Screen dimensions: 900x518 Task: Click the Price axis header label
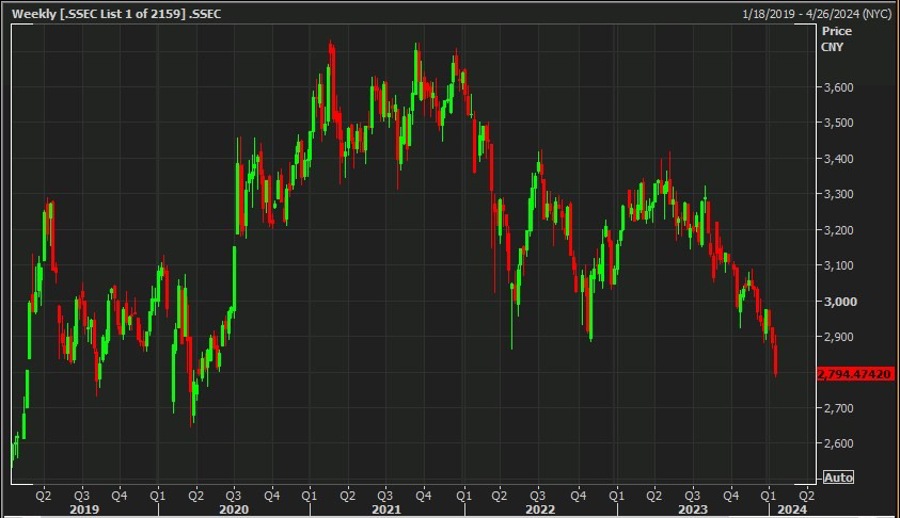point(837,31)
